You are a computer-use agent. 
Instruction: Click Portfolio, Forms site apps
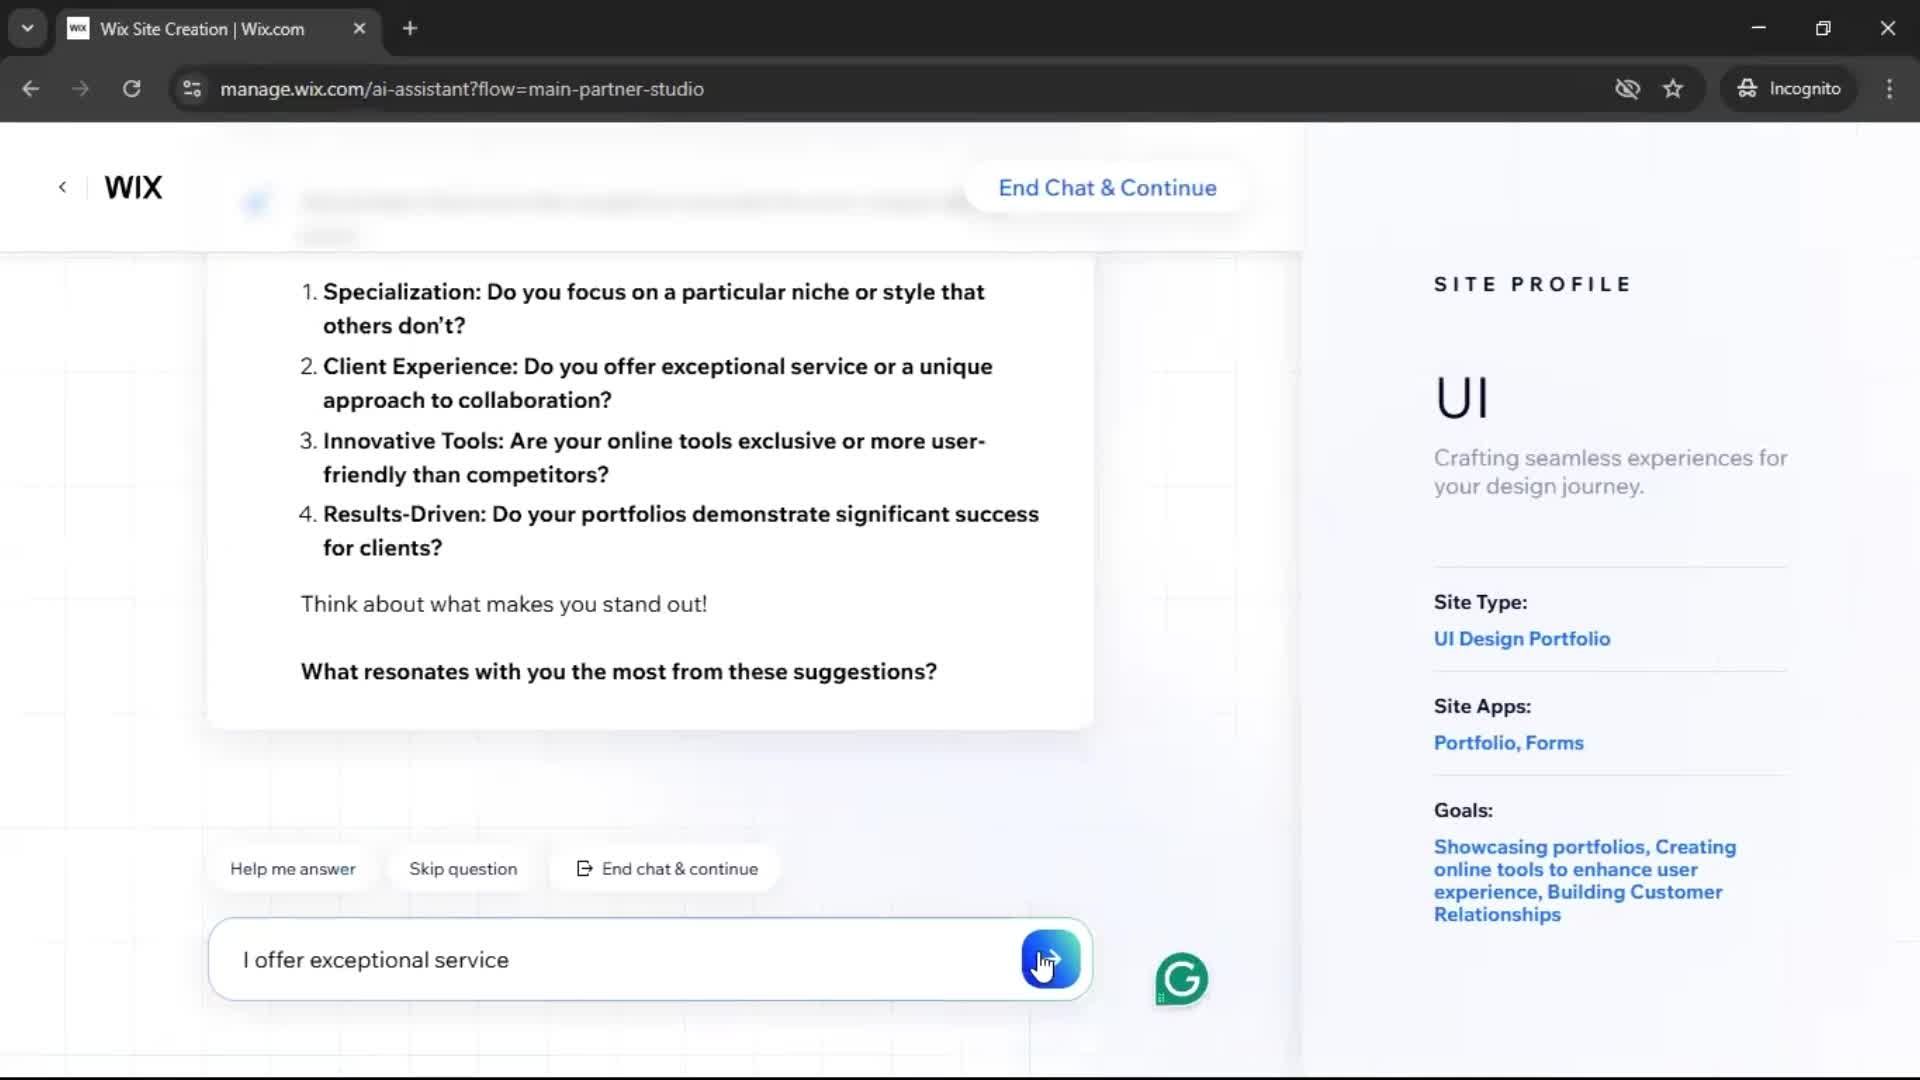coord(1508,743)
